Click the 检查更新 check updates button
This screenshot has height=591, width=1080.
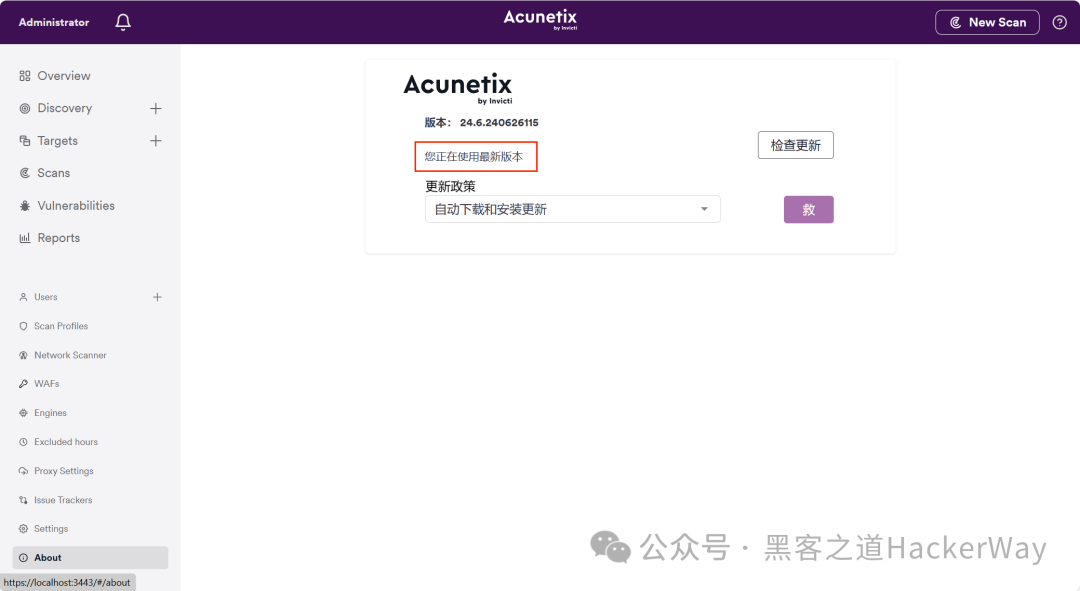click(796, 145)
